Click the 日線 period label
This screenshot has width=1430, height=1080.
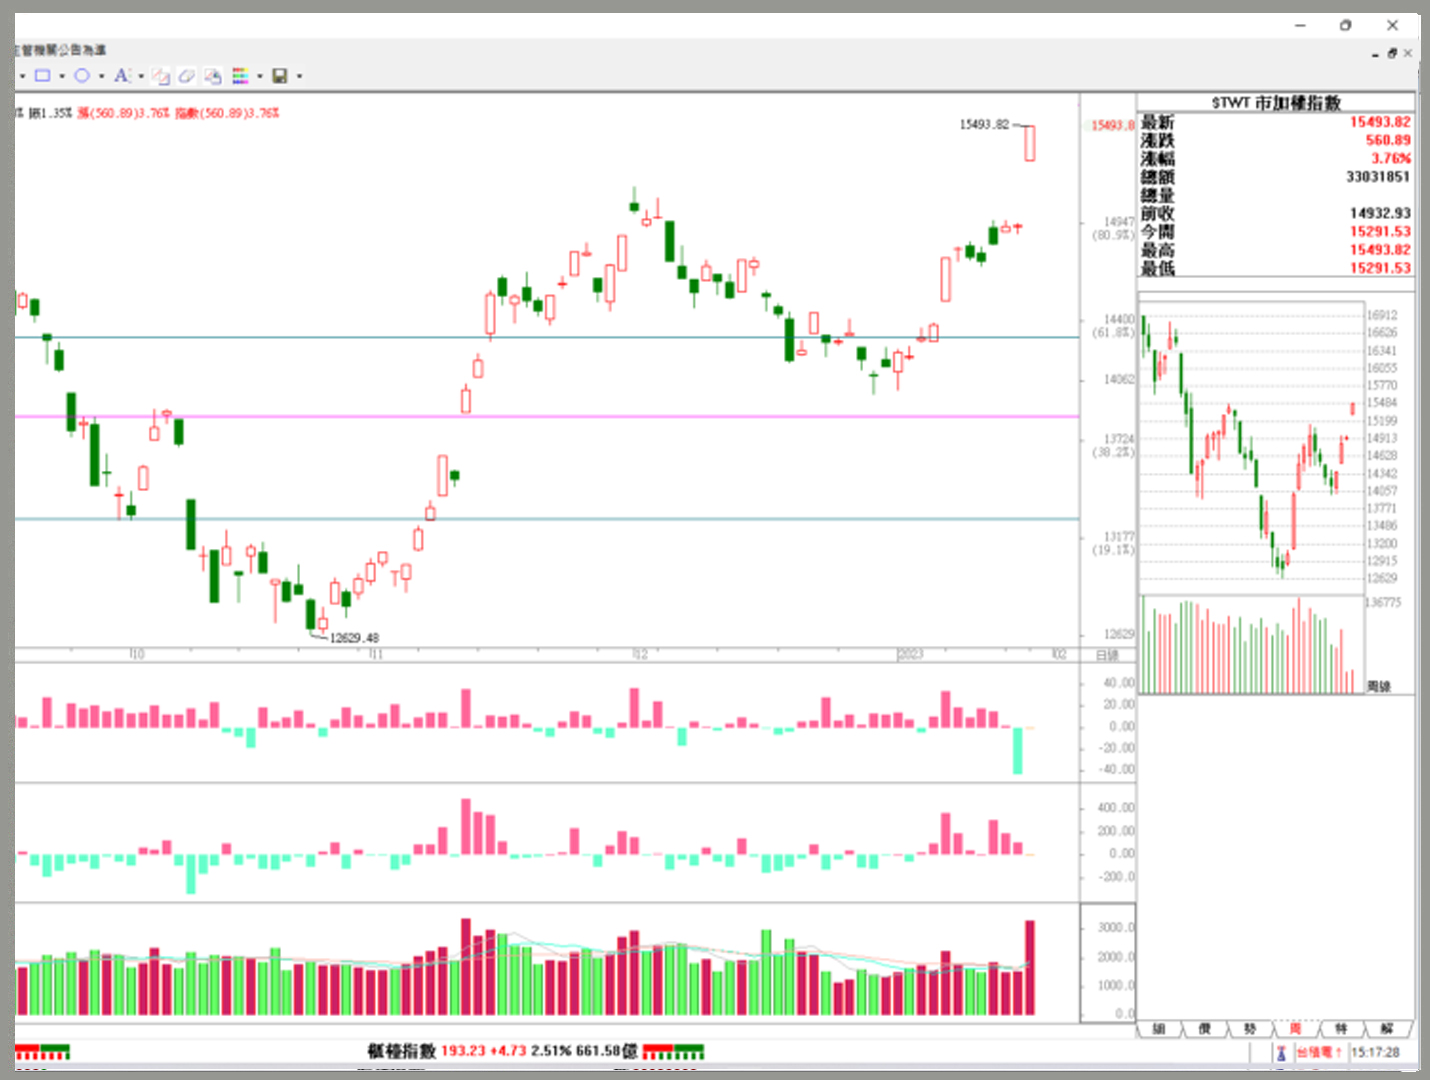1107,655
